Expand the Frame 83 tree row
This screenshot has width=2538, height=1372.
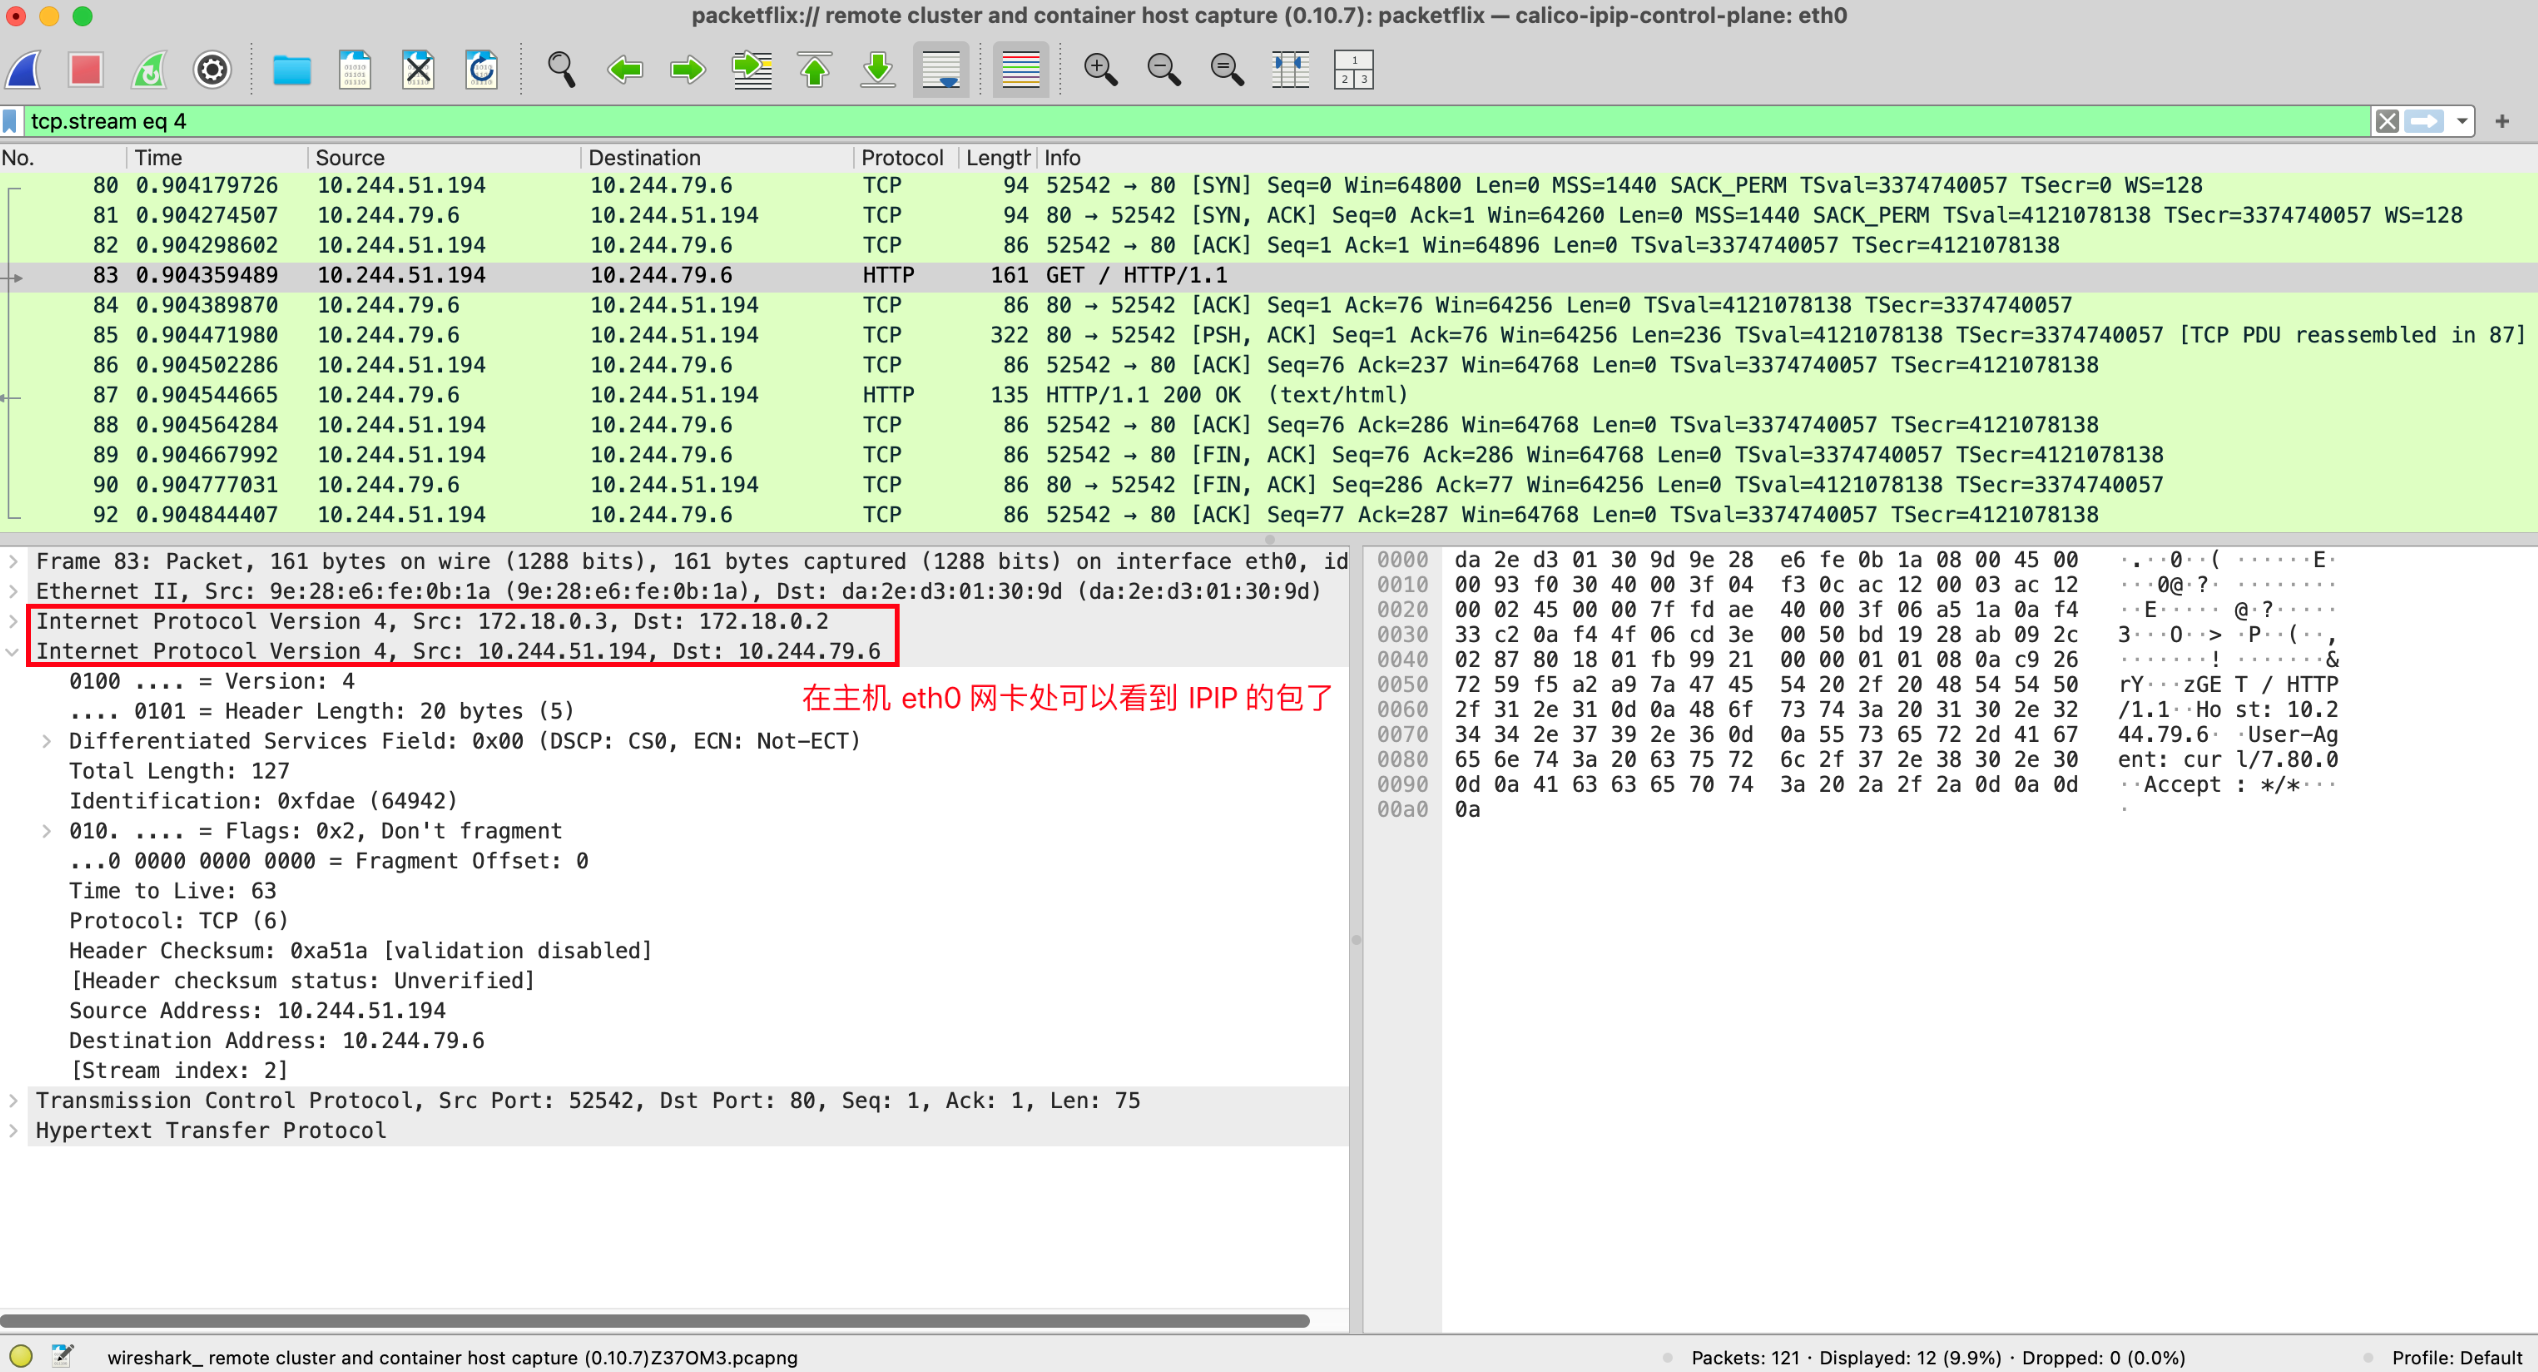13,561
